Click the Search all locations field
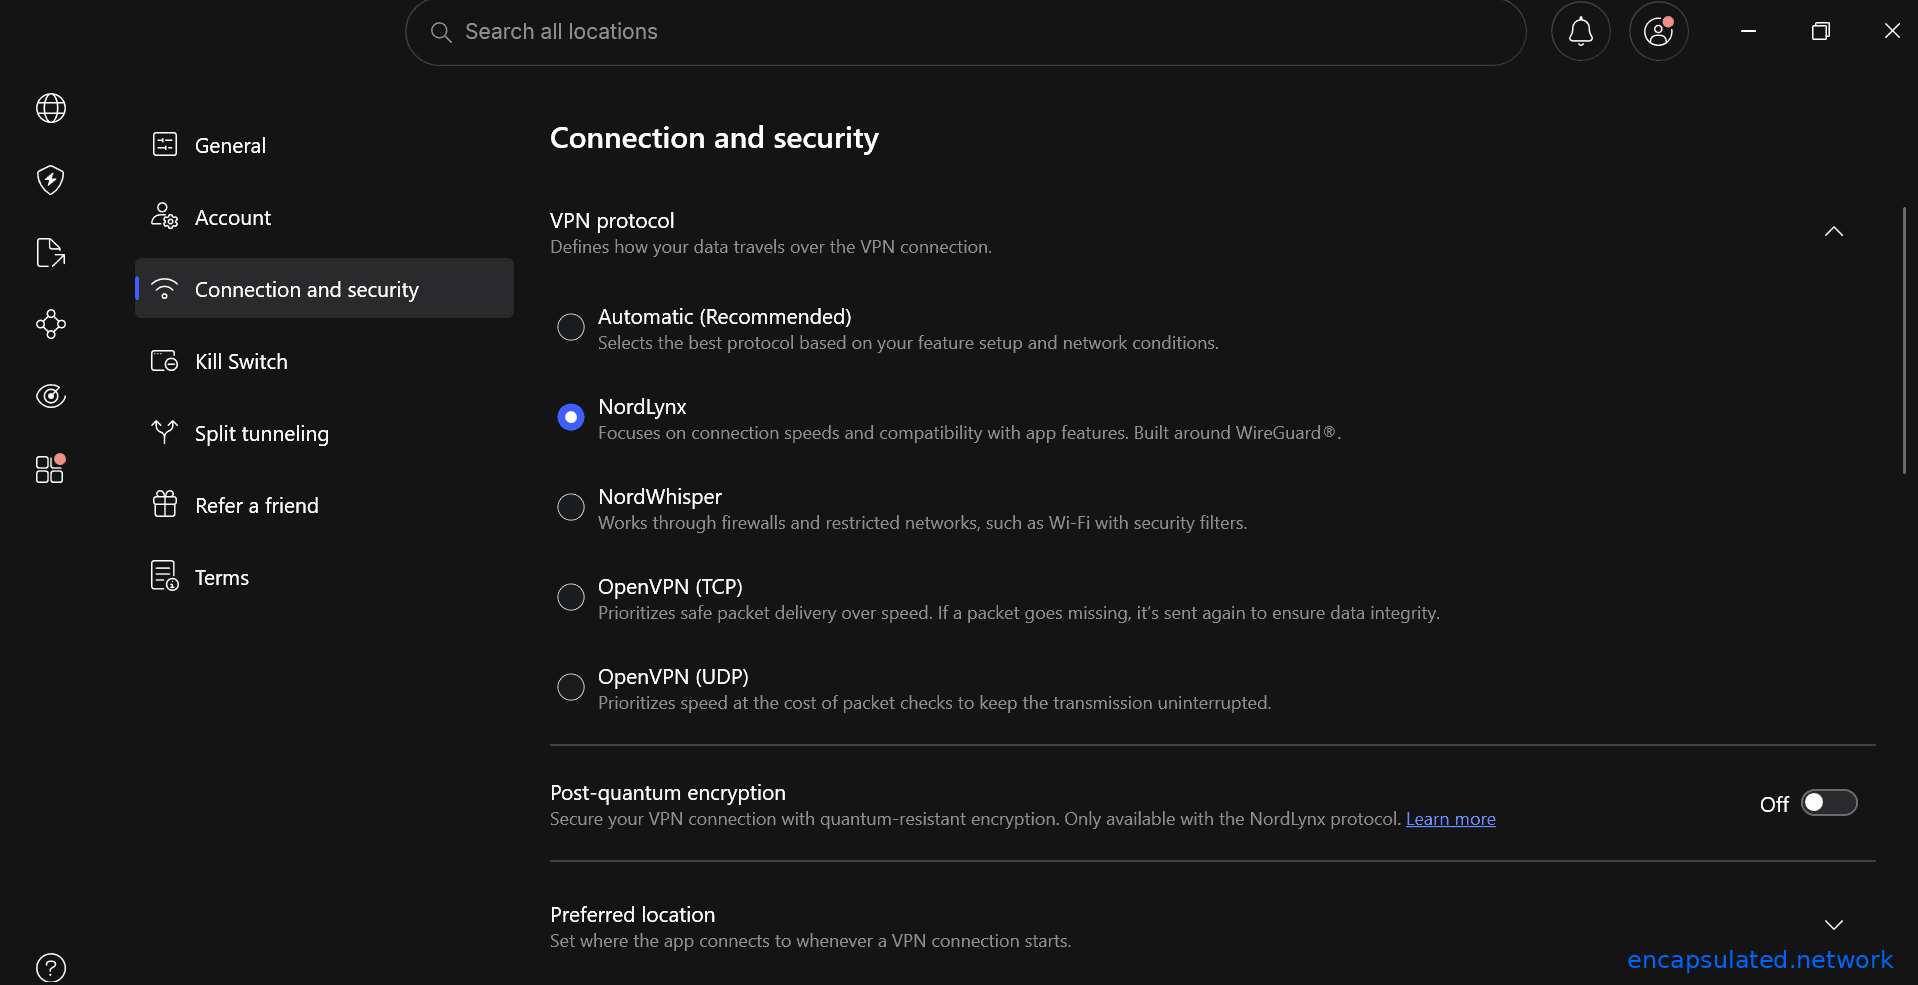Image resolution: width=1918 pixels, height=985 pixels. tap(965, 32)
